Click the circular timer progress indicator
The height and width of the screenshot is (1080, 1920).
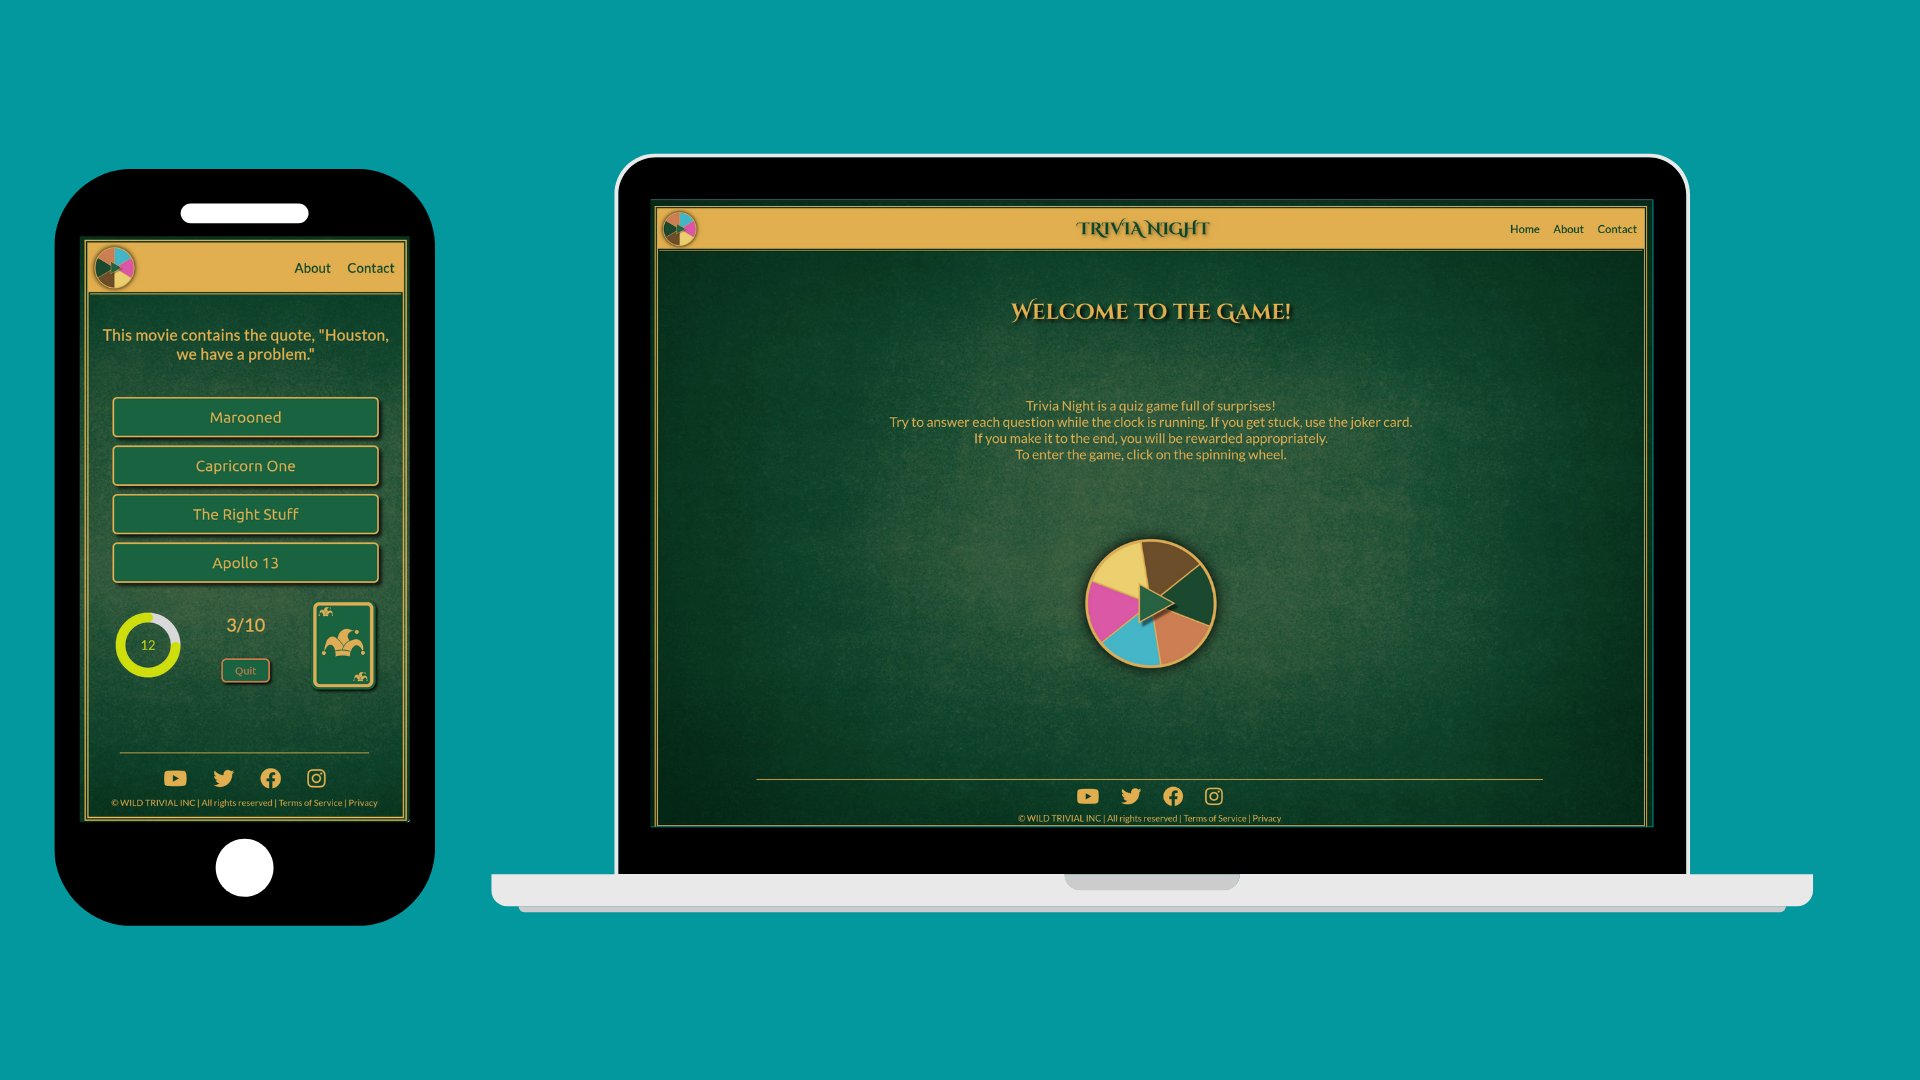[x=148, y=645]
